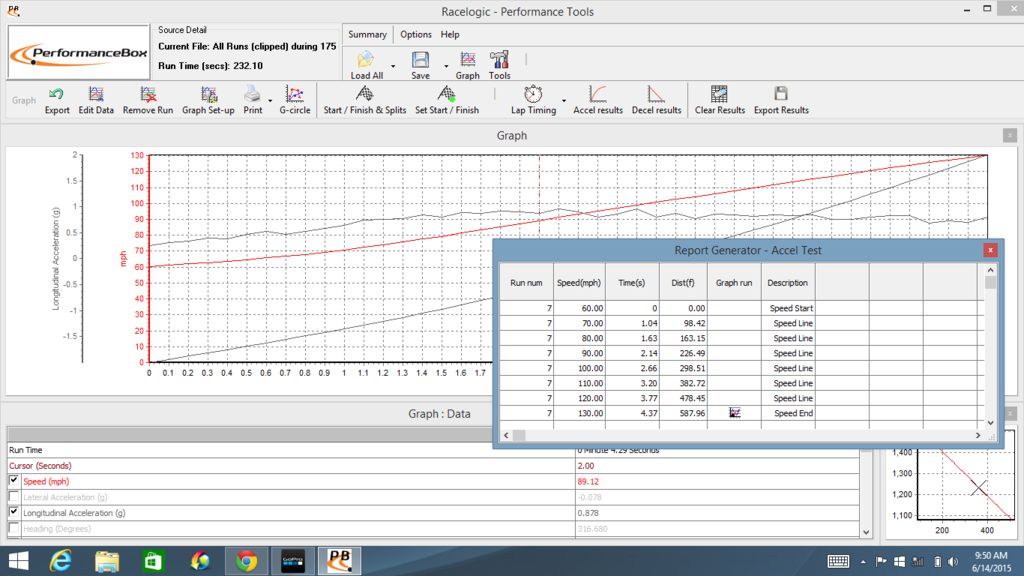Open Windows Store from taskbar
Image resolution: width=1024 pixels, height=576 pixels.
point(153,561)
